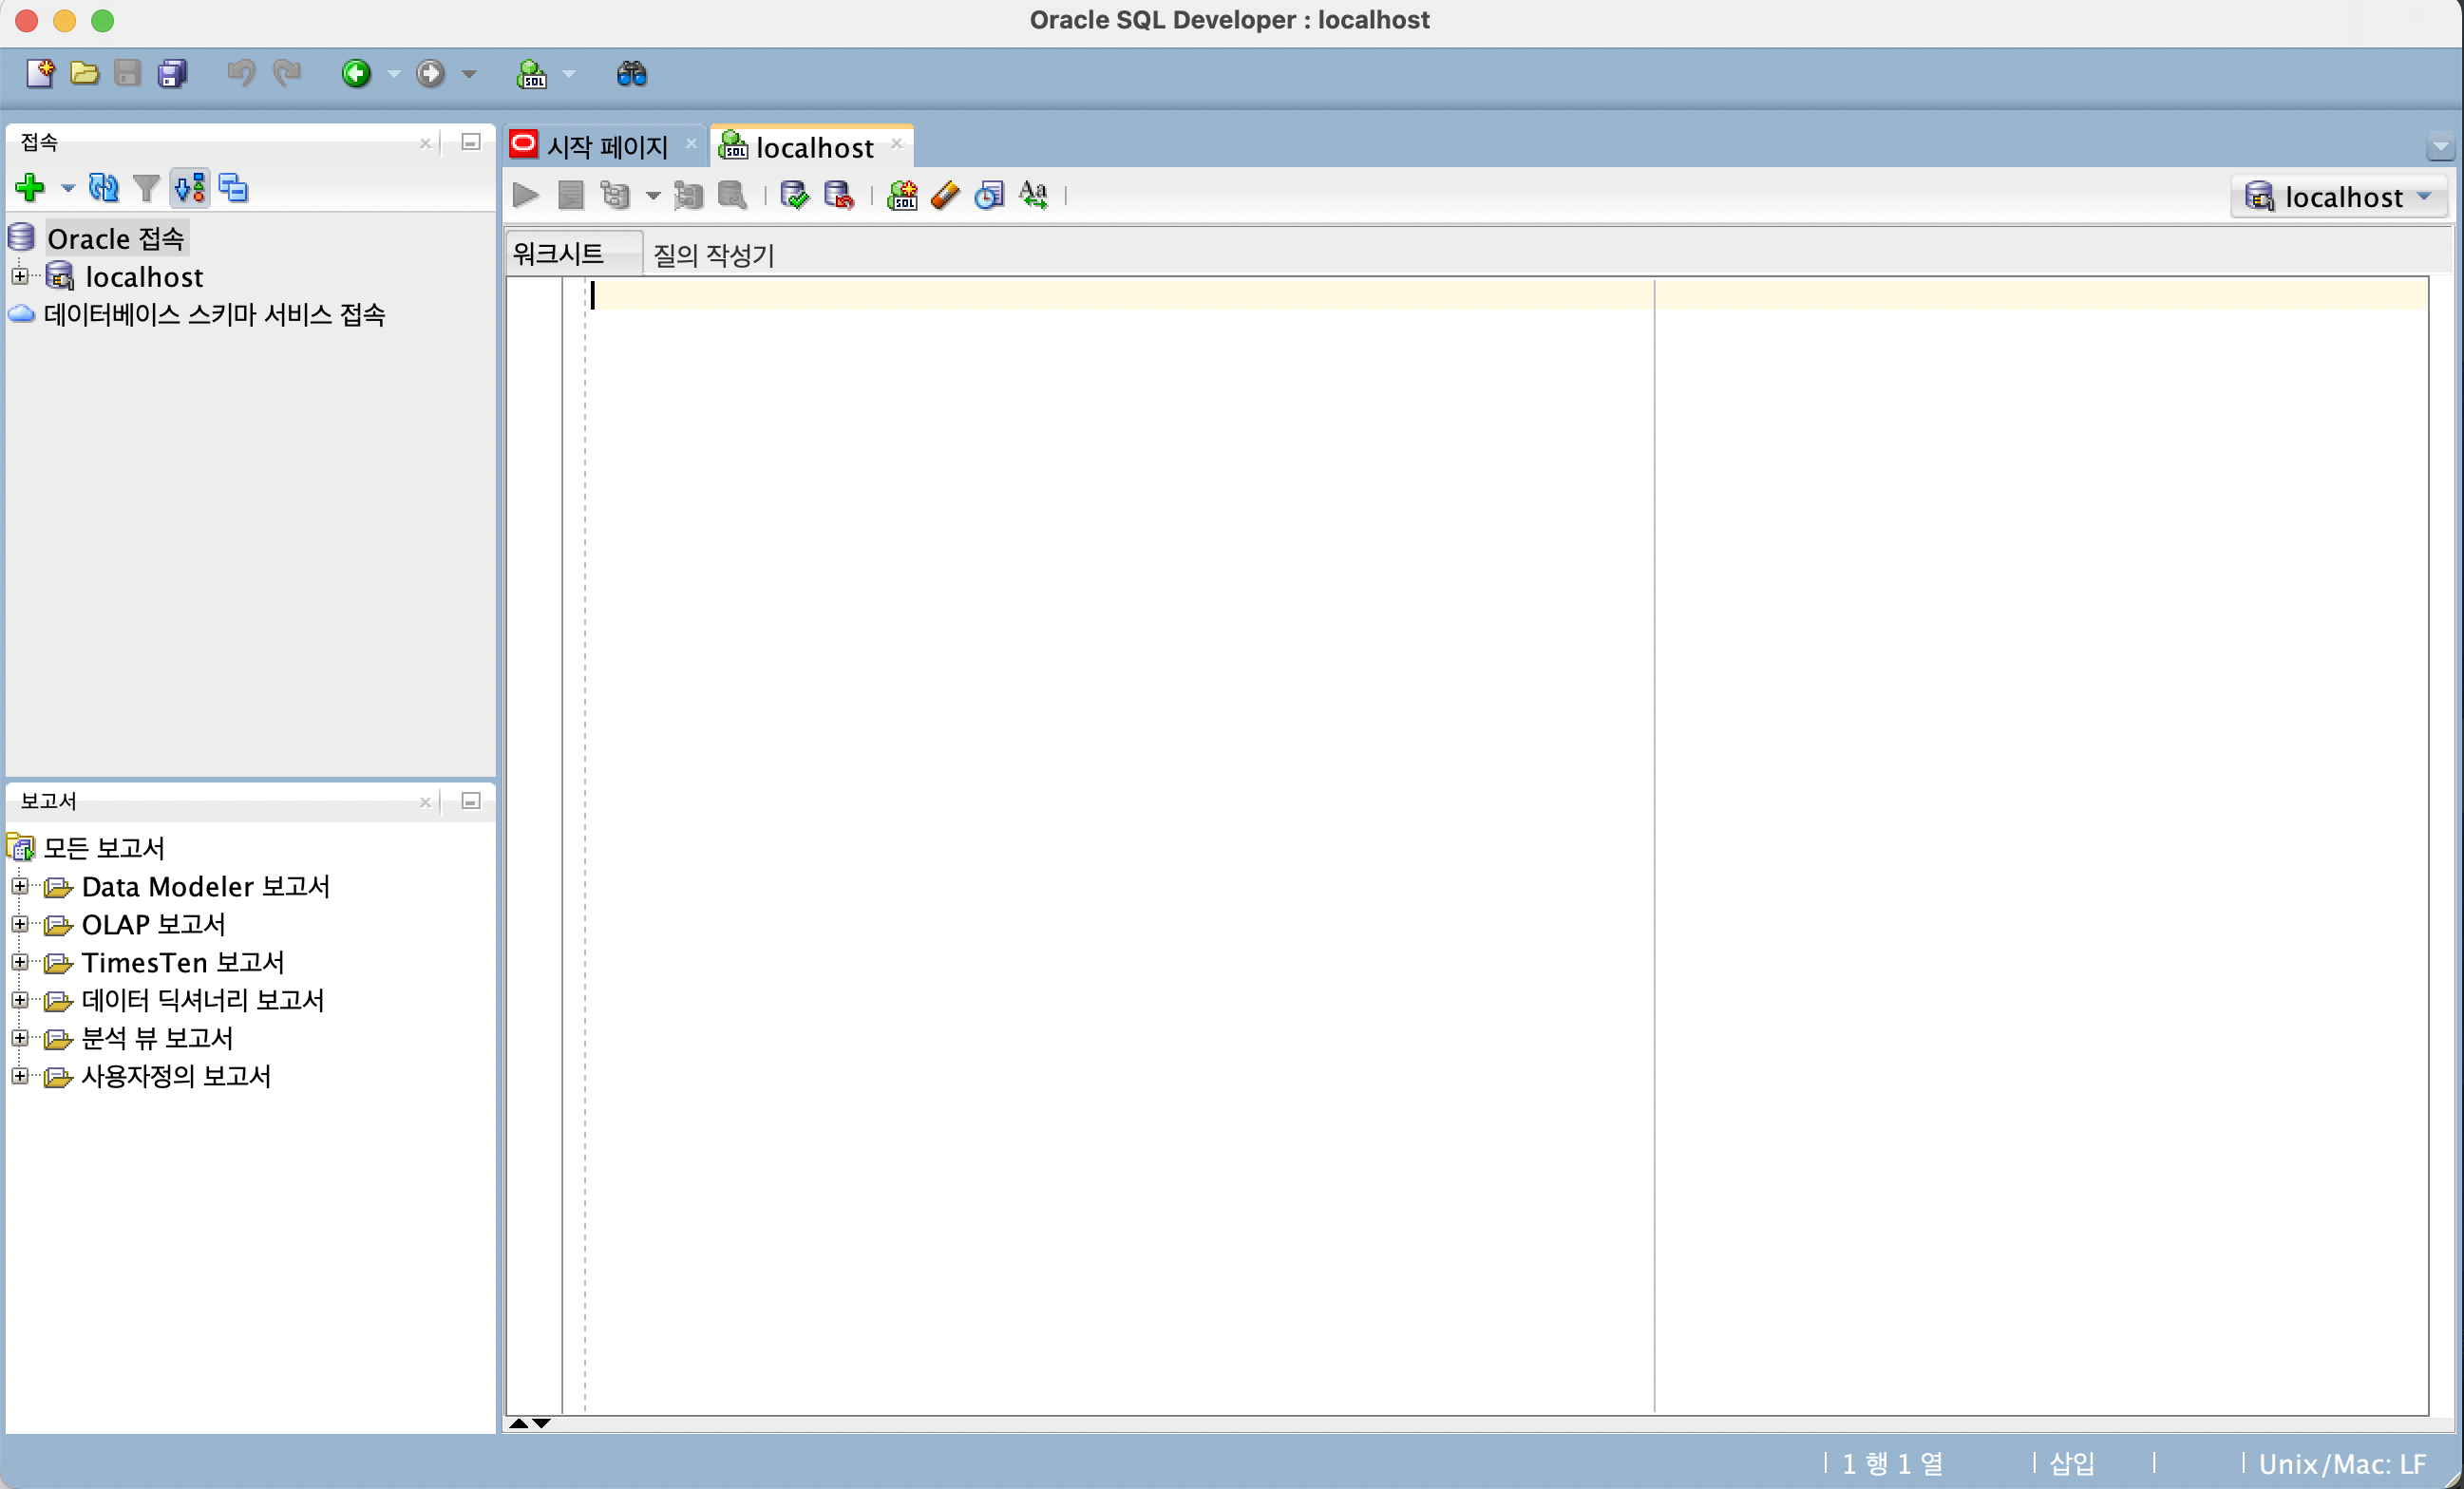2464x1489 pixels.
Task: Clear worksheet with the eraser icon
Action: [x=945, y=195]
